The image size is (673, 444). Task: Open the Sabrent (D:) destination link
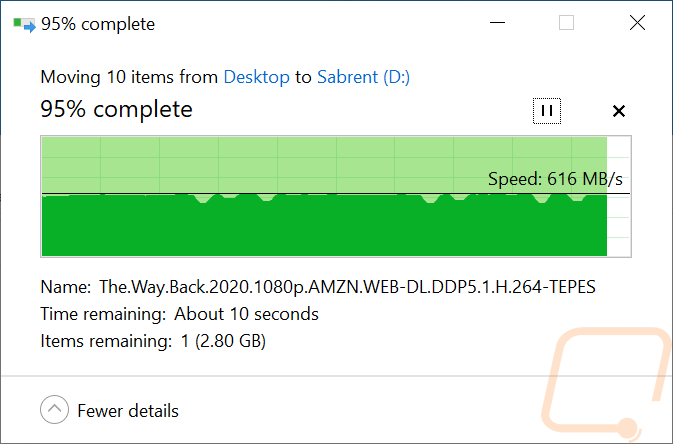tap(365, 77)
